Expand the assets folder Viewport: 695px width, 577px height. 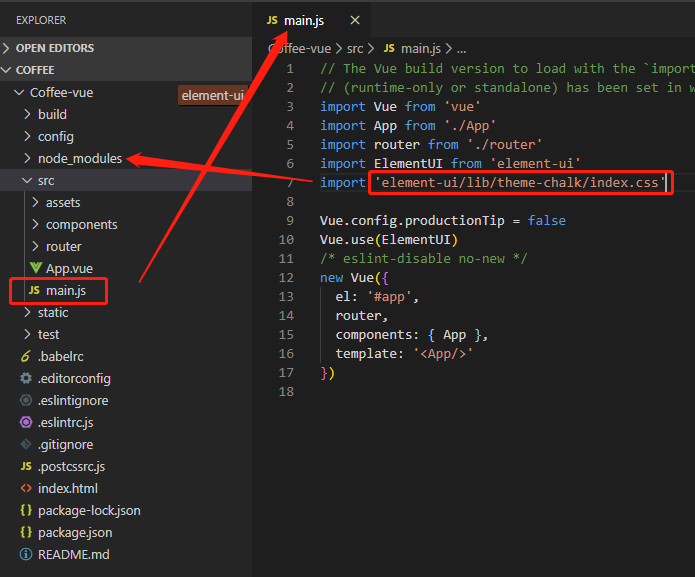point(63,203)
